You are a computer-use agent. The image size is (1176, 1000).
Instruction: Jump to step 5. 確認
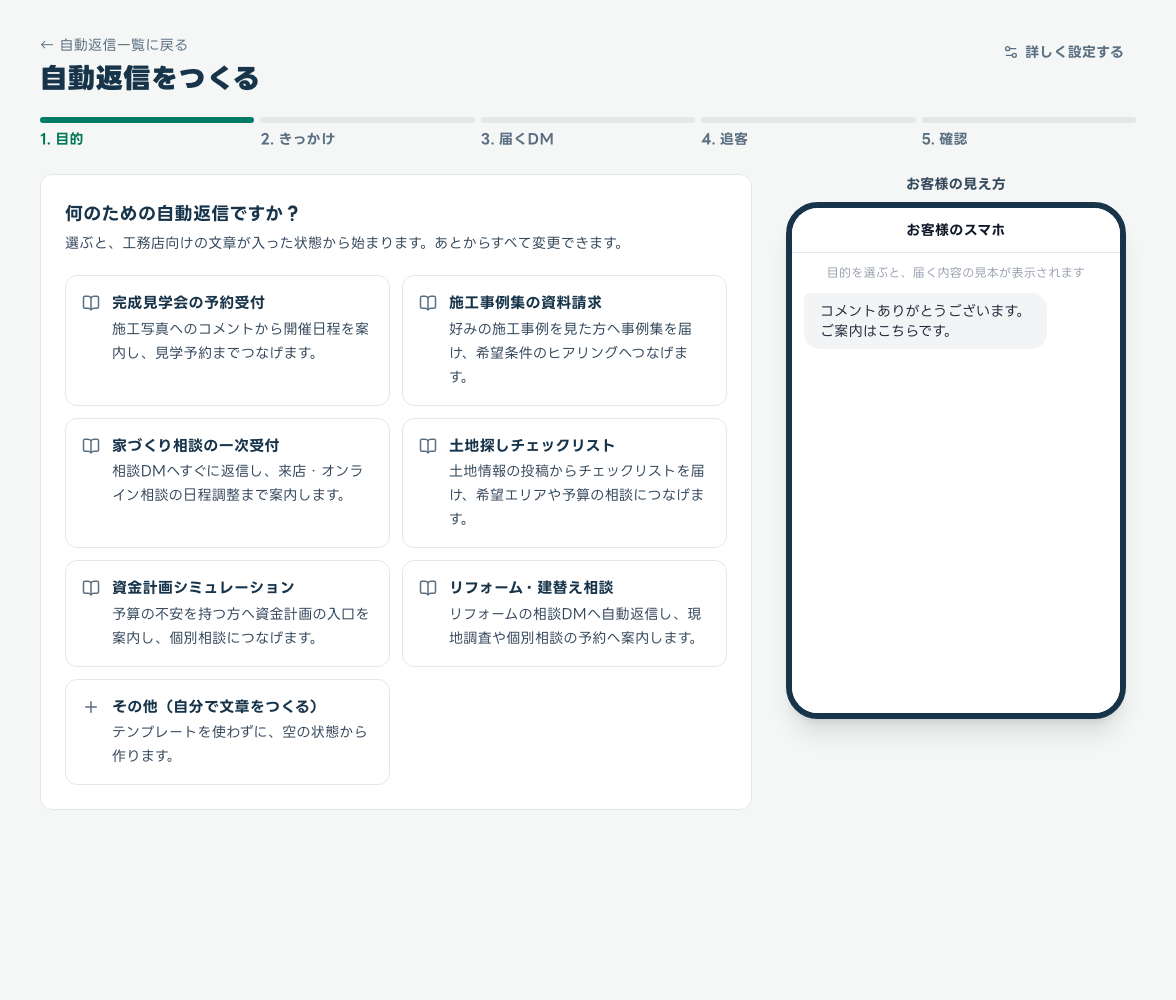[944, 139]
